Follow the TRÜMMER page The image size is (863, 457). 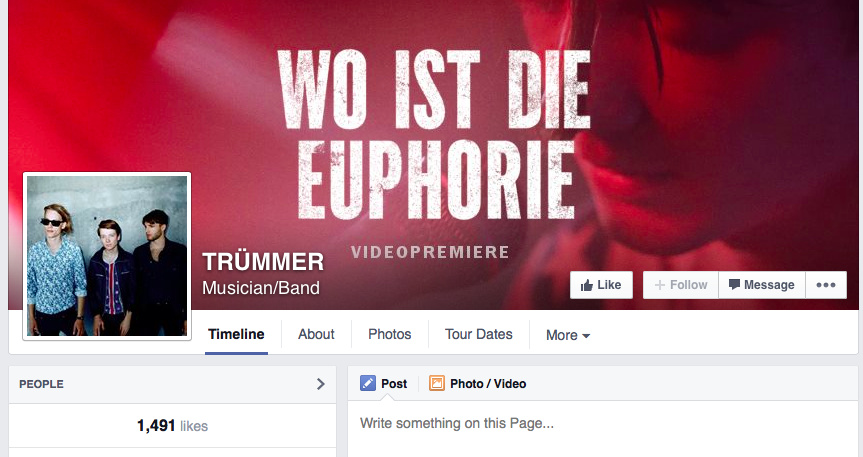tap(681, 285)
